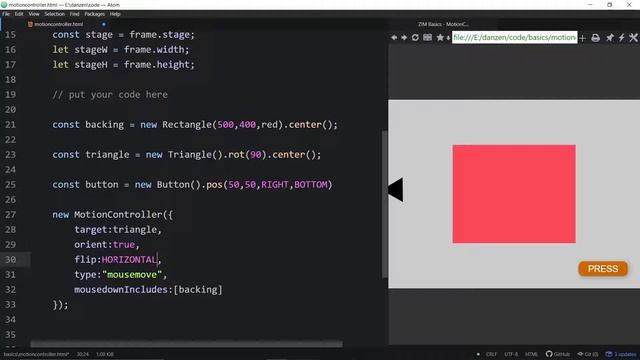Screen dimensions: 640x360
Task: Click 'stageH' variable on line 17
Action: click(x=91, y=64)
